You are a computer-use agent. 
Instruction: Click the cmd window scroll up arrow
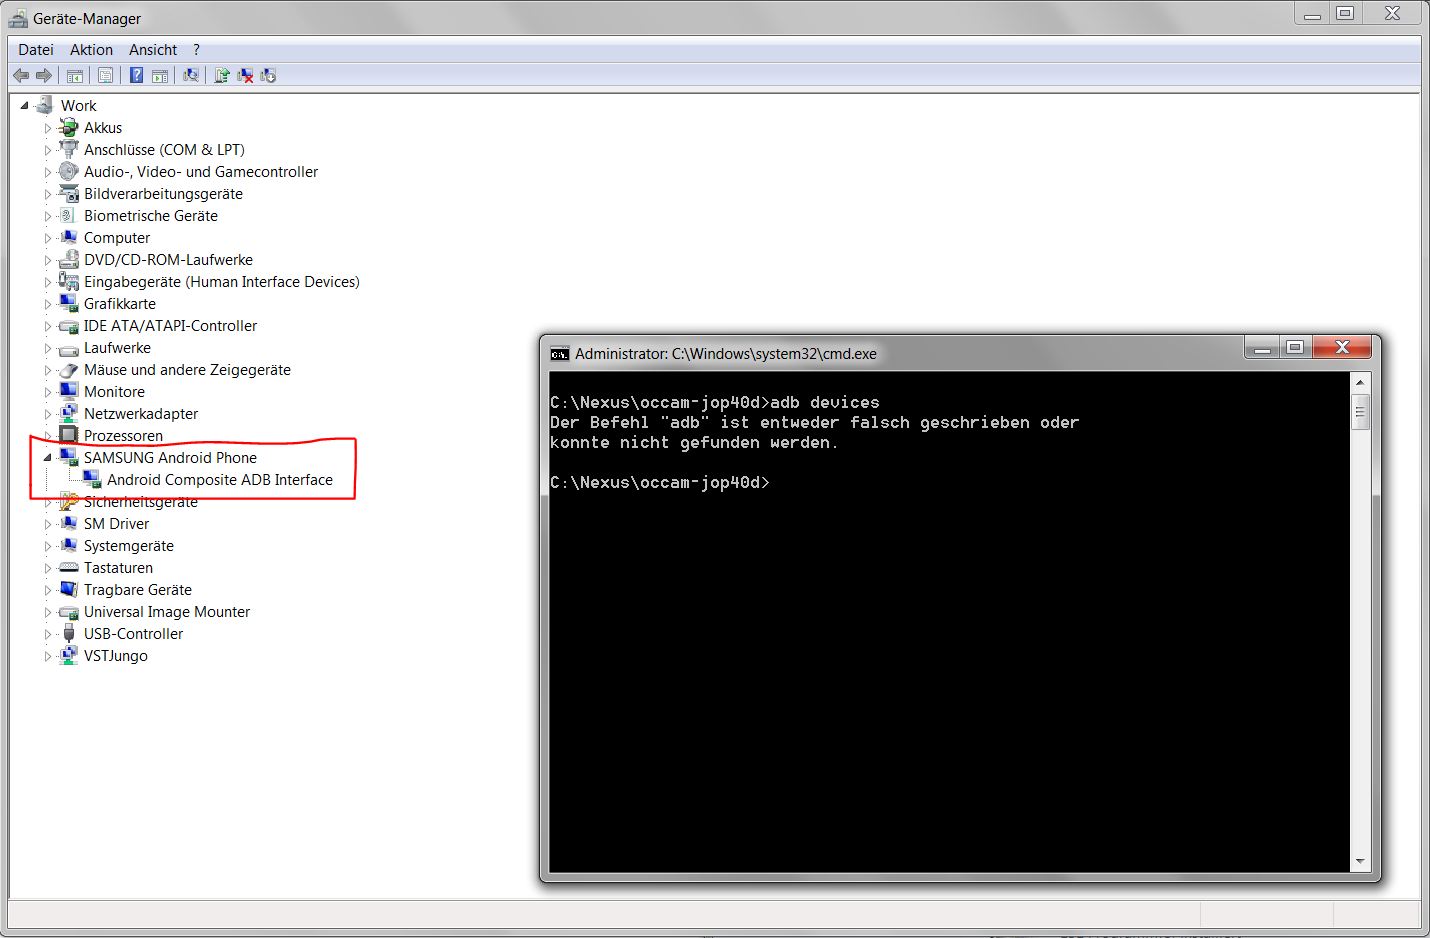tap(1359, 382)
